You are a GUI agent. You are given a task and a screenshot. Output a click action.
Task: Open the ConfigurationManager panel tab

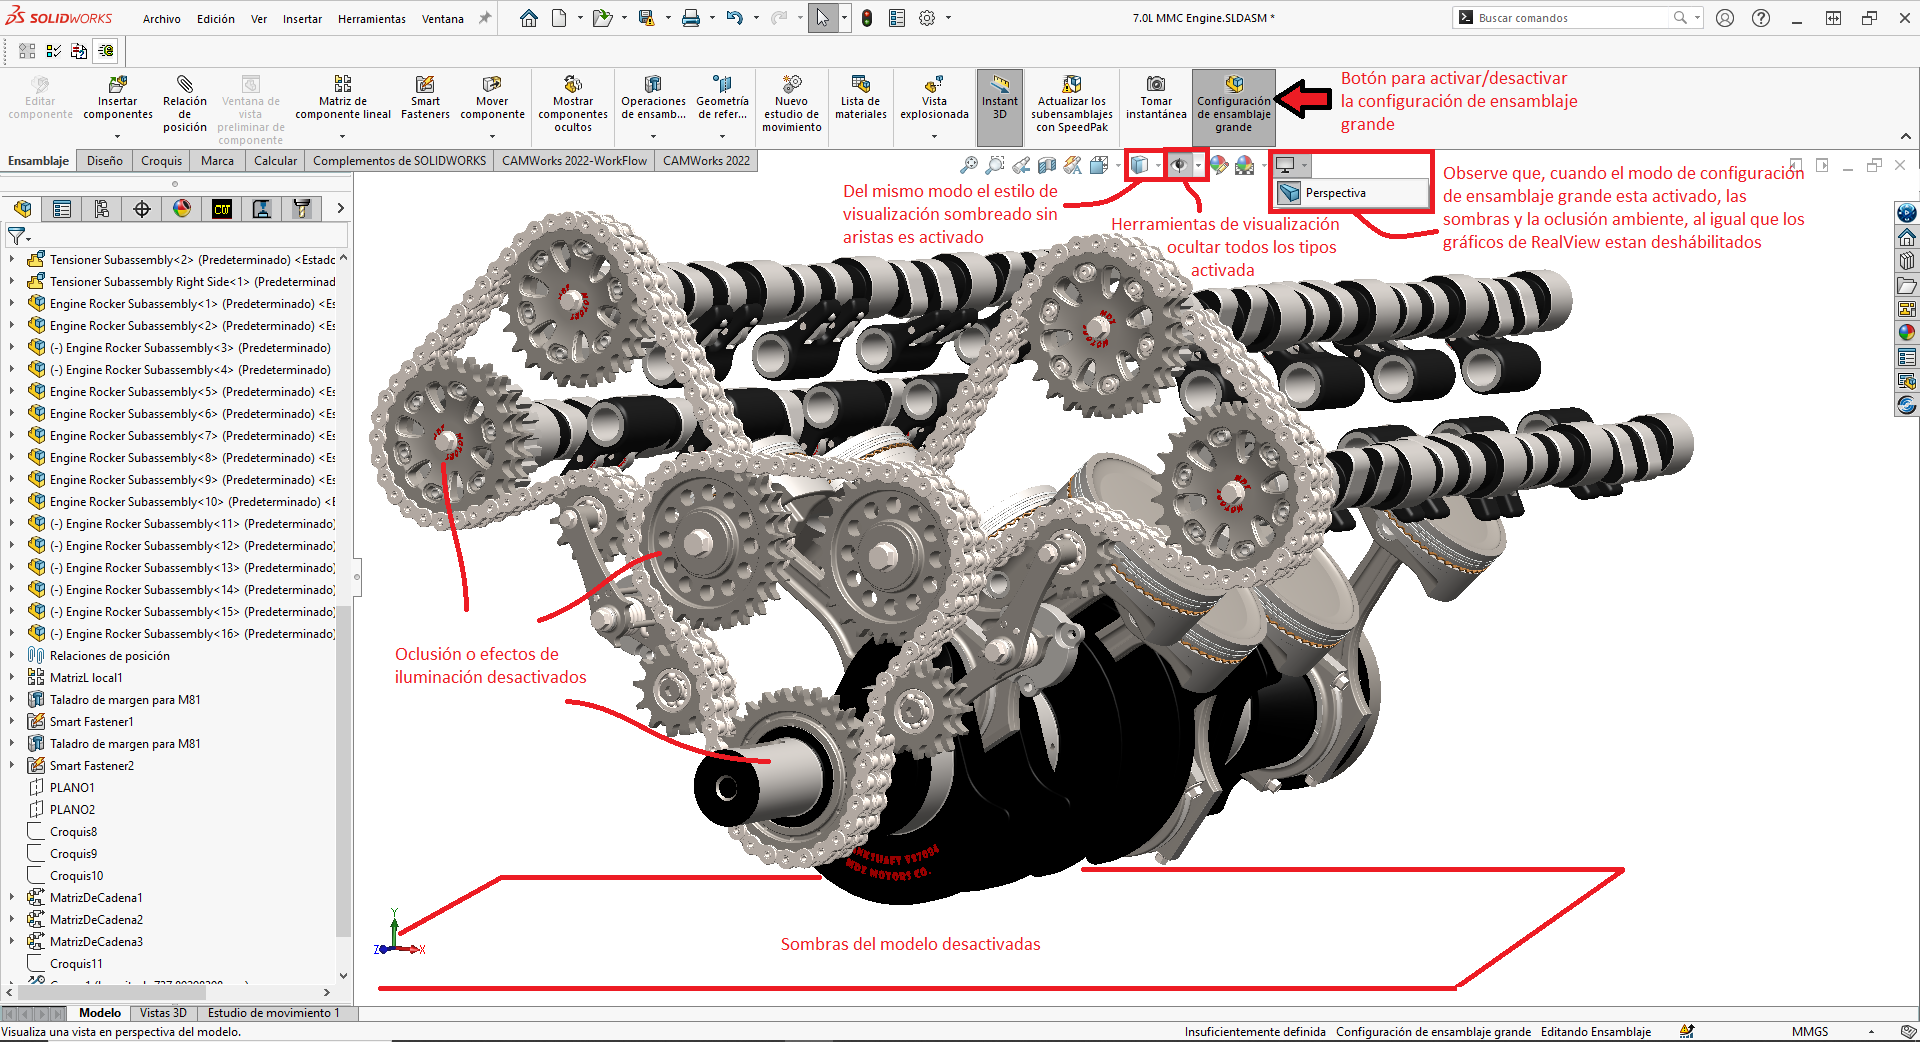(x=102, y=209)
